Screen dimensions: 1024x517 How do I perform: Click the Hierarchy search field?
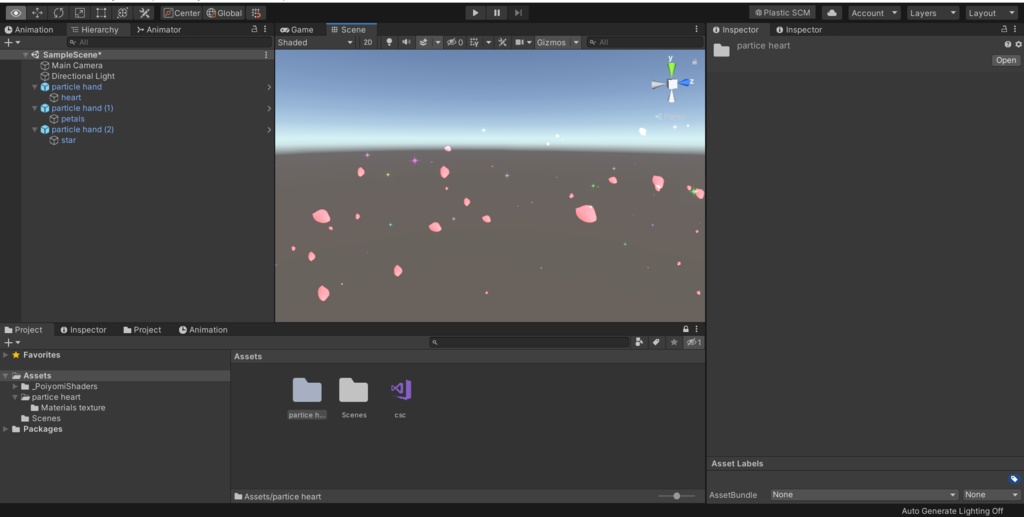pyautogui.click(x=170, y=42)
